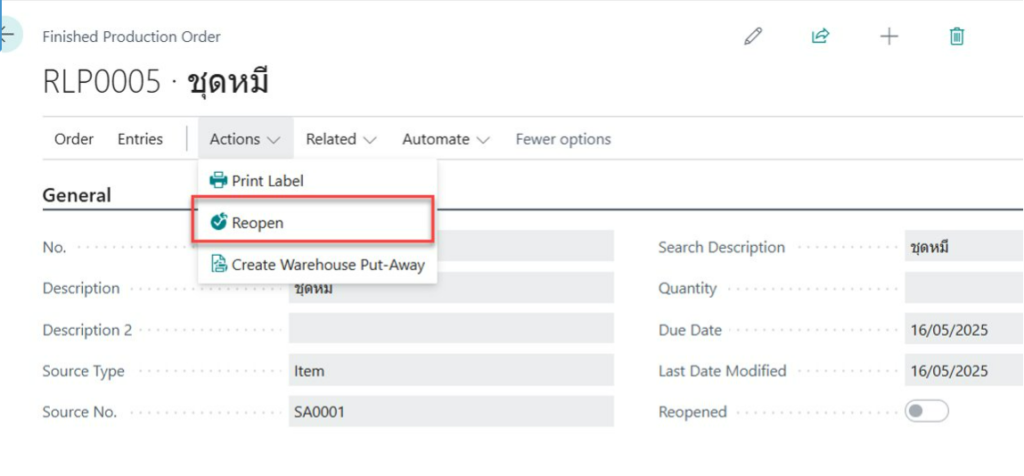This screenshot has width=1024, height=476.
Task: Select Reopen from the Actions menu
Action: click(312, 223)
